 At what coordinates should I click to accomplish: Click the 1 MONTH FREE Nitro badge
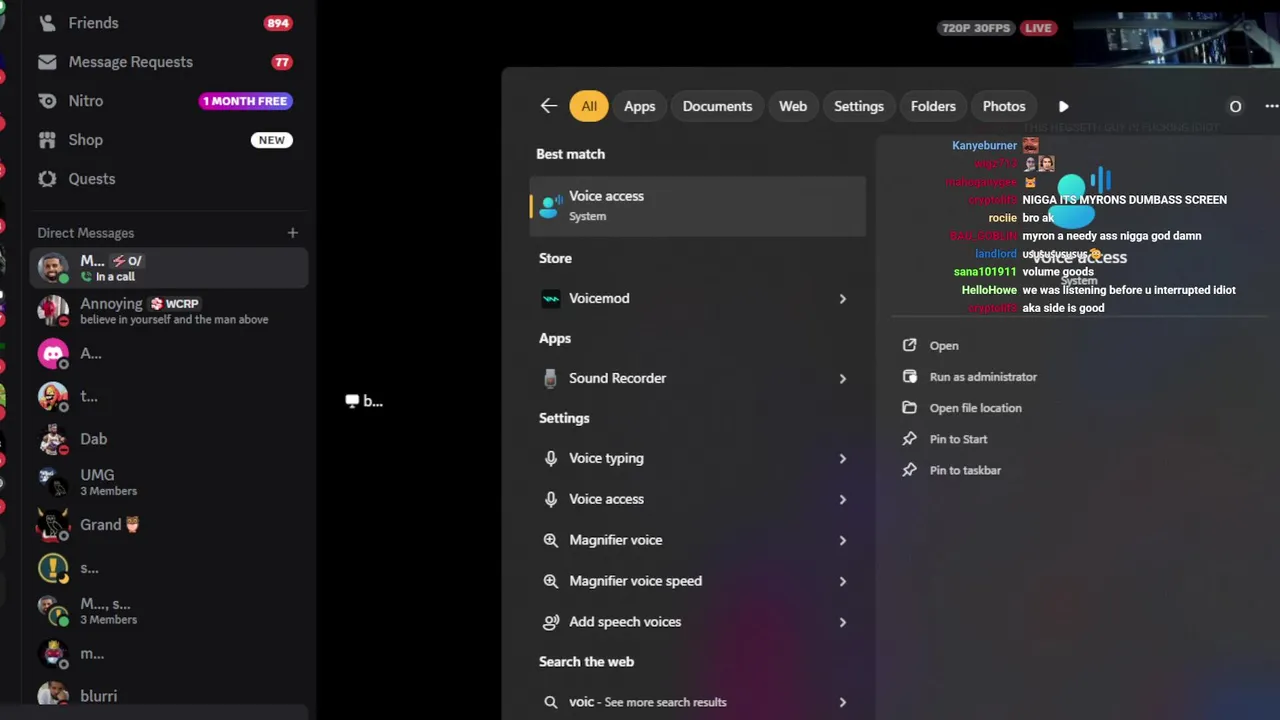245,101
